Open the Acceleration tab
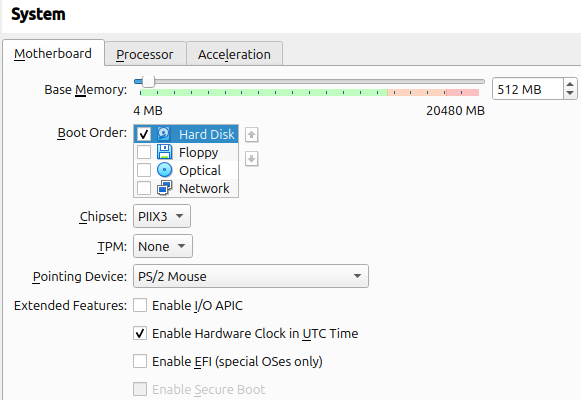The image size is (581, 400). pos(234,54)
